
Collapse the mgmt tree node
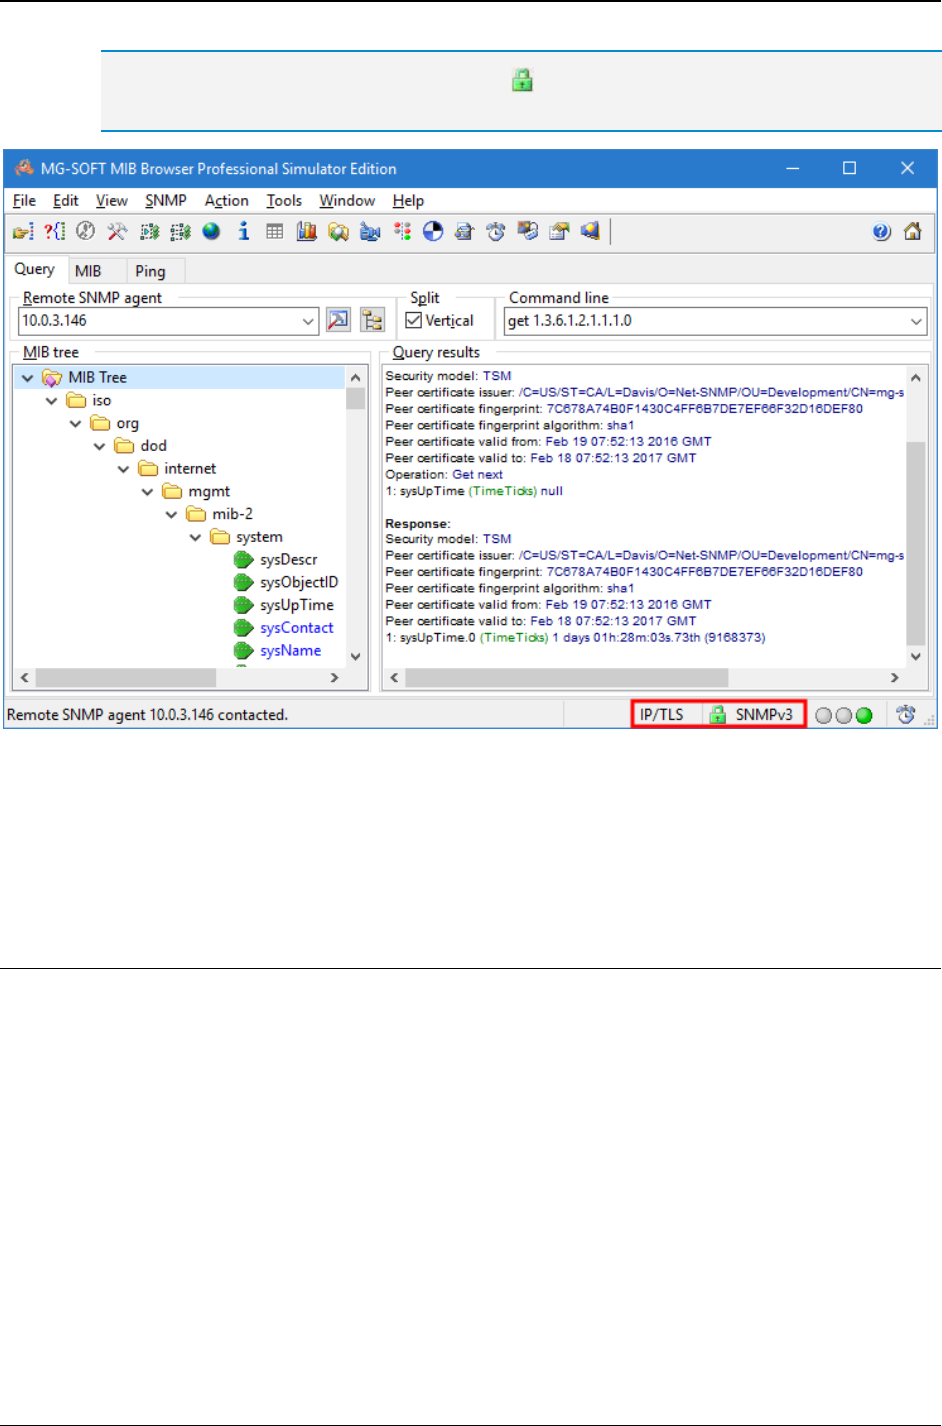(148, 492)
